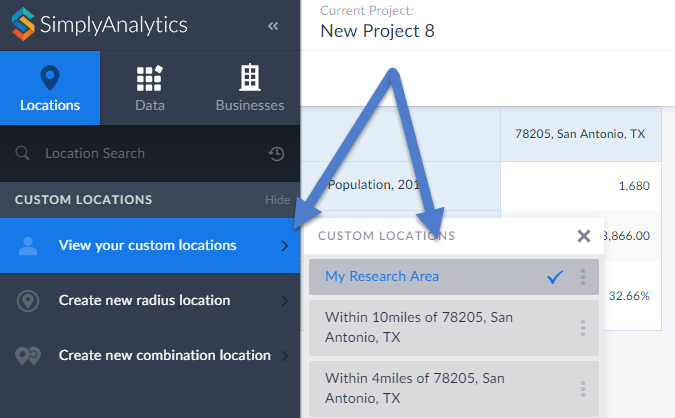The height and width of the screenshot is (418, 675).
Task: Click the combination location double-pin icon
Action: [x=28, y=356]
